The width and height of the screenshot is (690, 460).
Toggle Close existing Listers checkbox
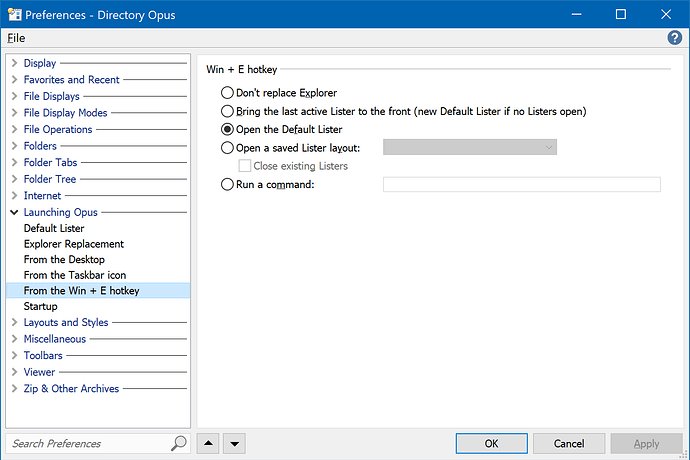point(245,166)
